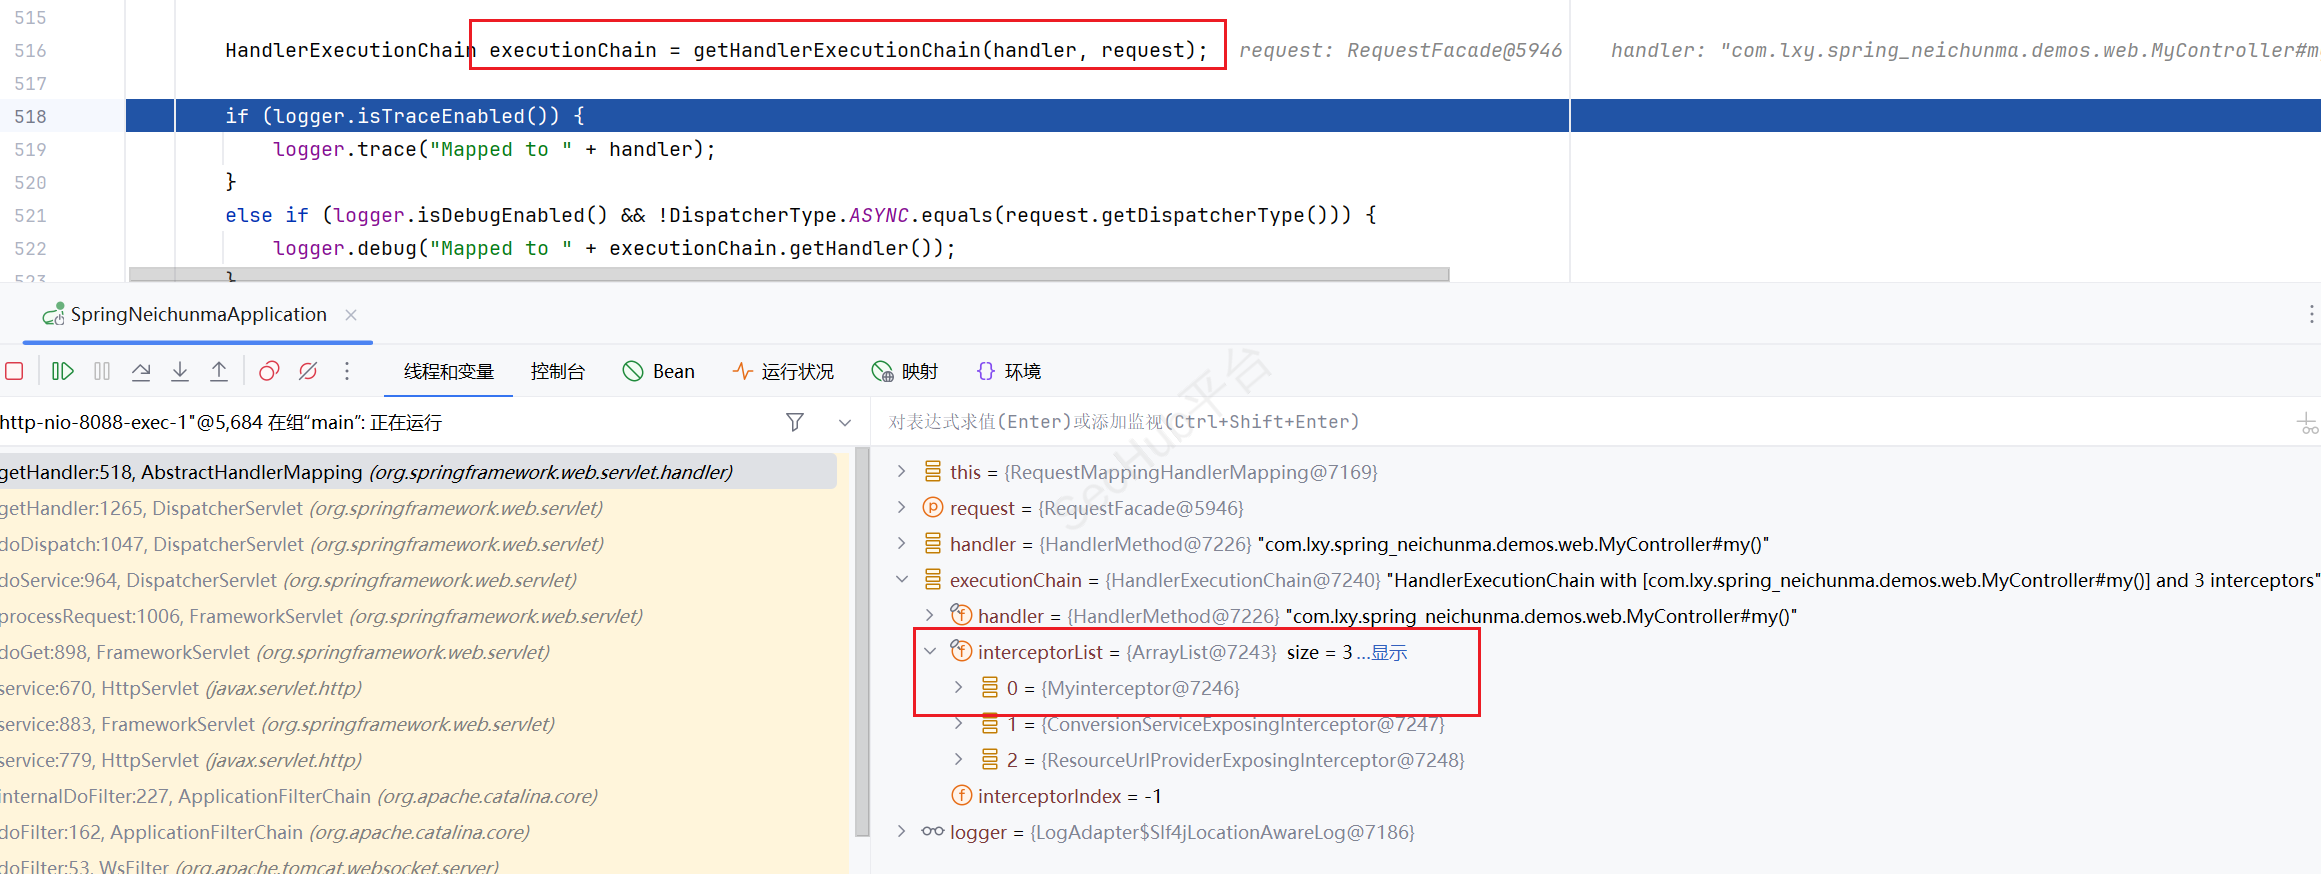Click the 显示 link next to interceptorList size
This screenshot has height=874, width=2321.
click(x=1388, y=653)
